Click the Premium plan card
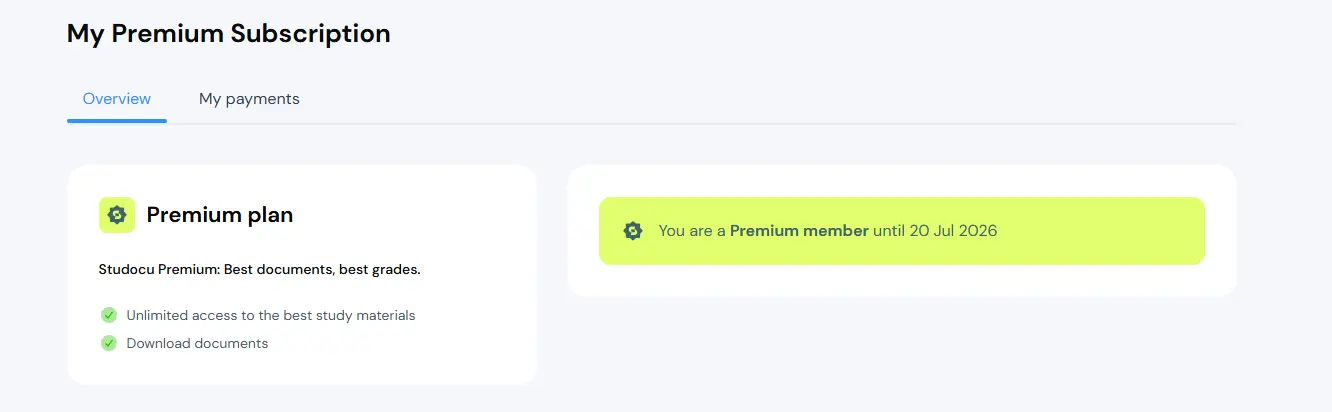 (x=302, y=274)
